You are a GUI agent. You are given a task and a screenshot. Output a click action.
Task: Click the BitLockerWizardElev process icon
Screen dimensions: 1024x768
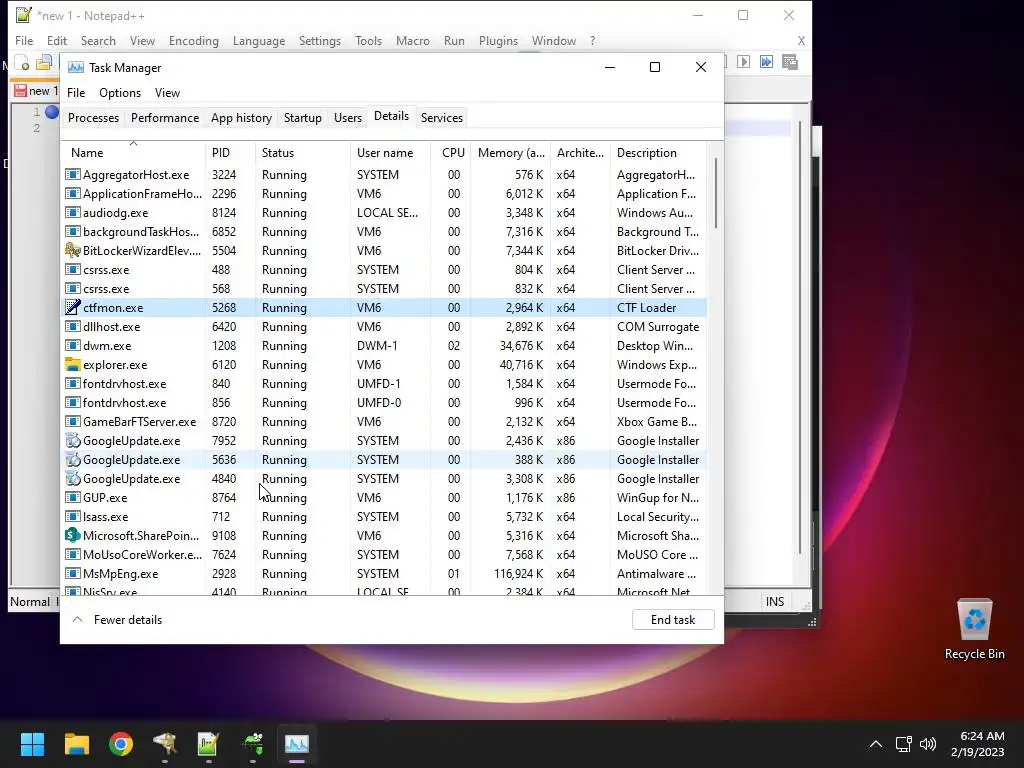click(72, 251)
